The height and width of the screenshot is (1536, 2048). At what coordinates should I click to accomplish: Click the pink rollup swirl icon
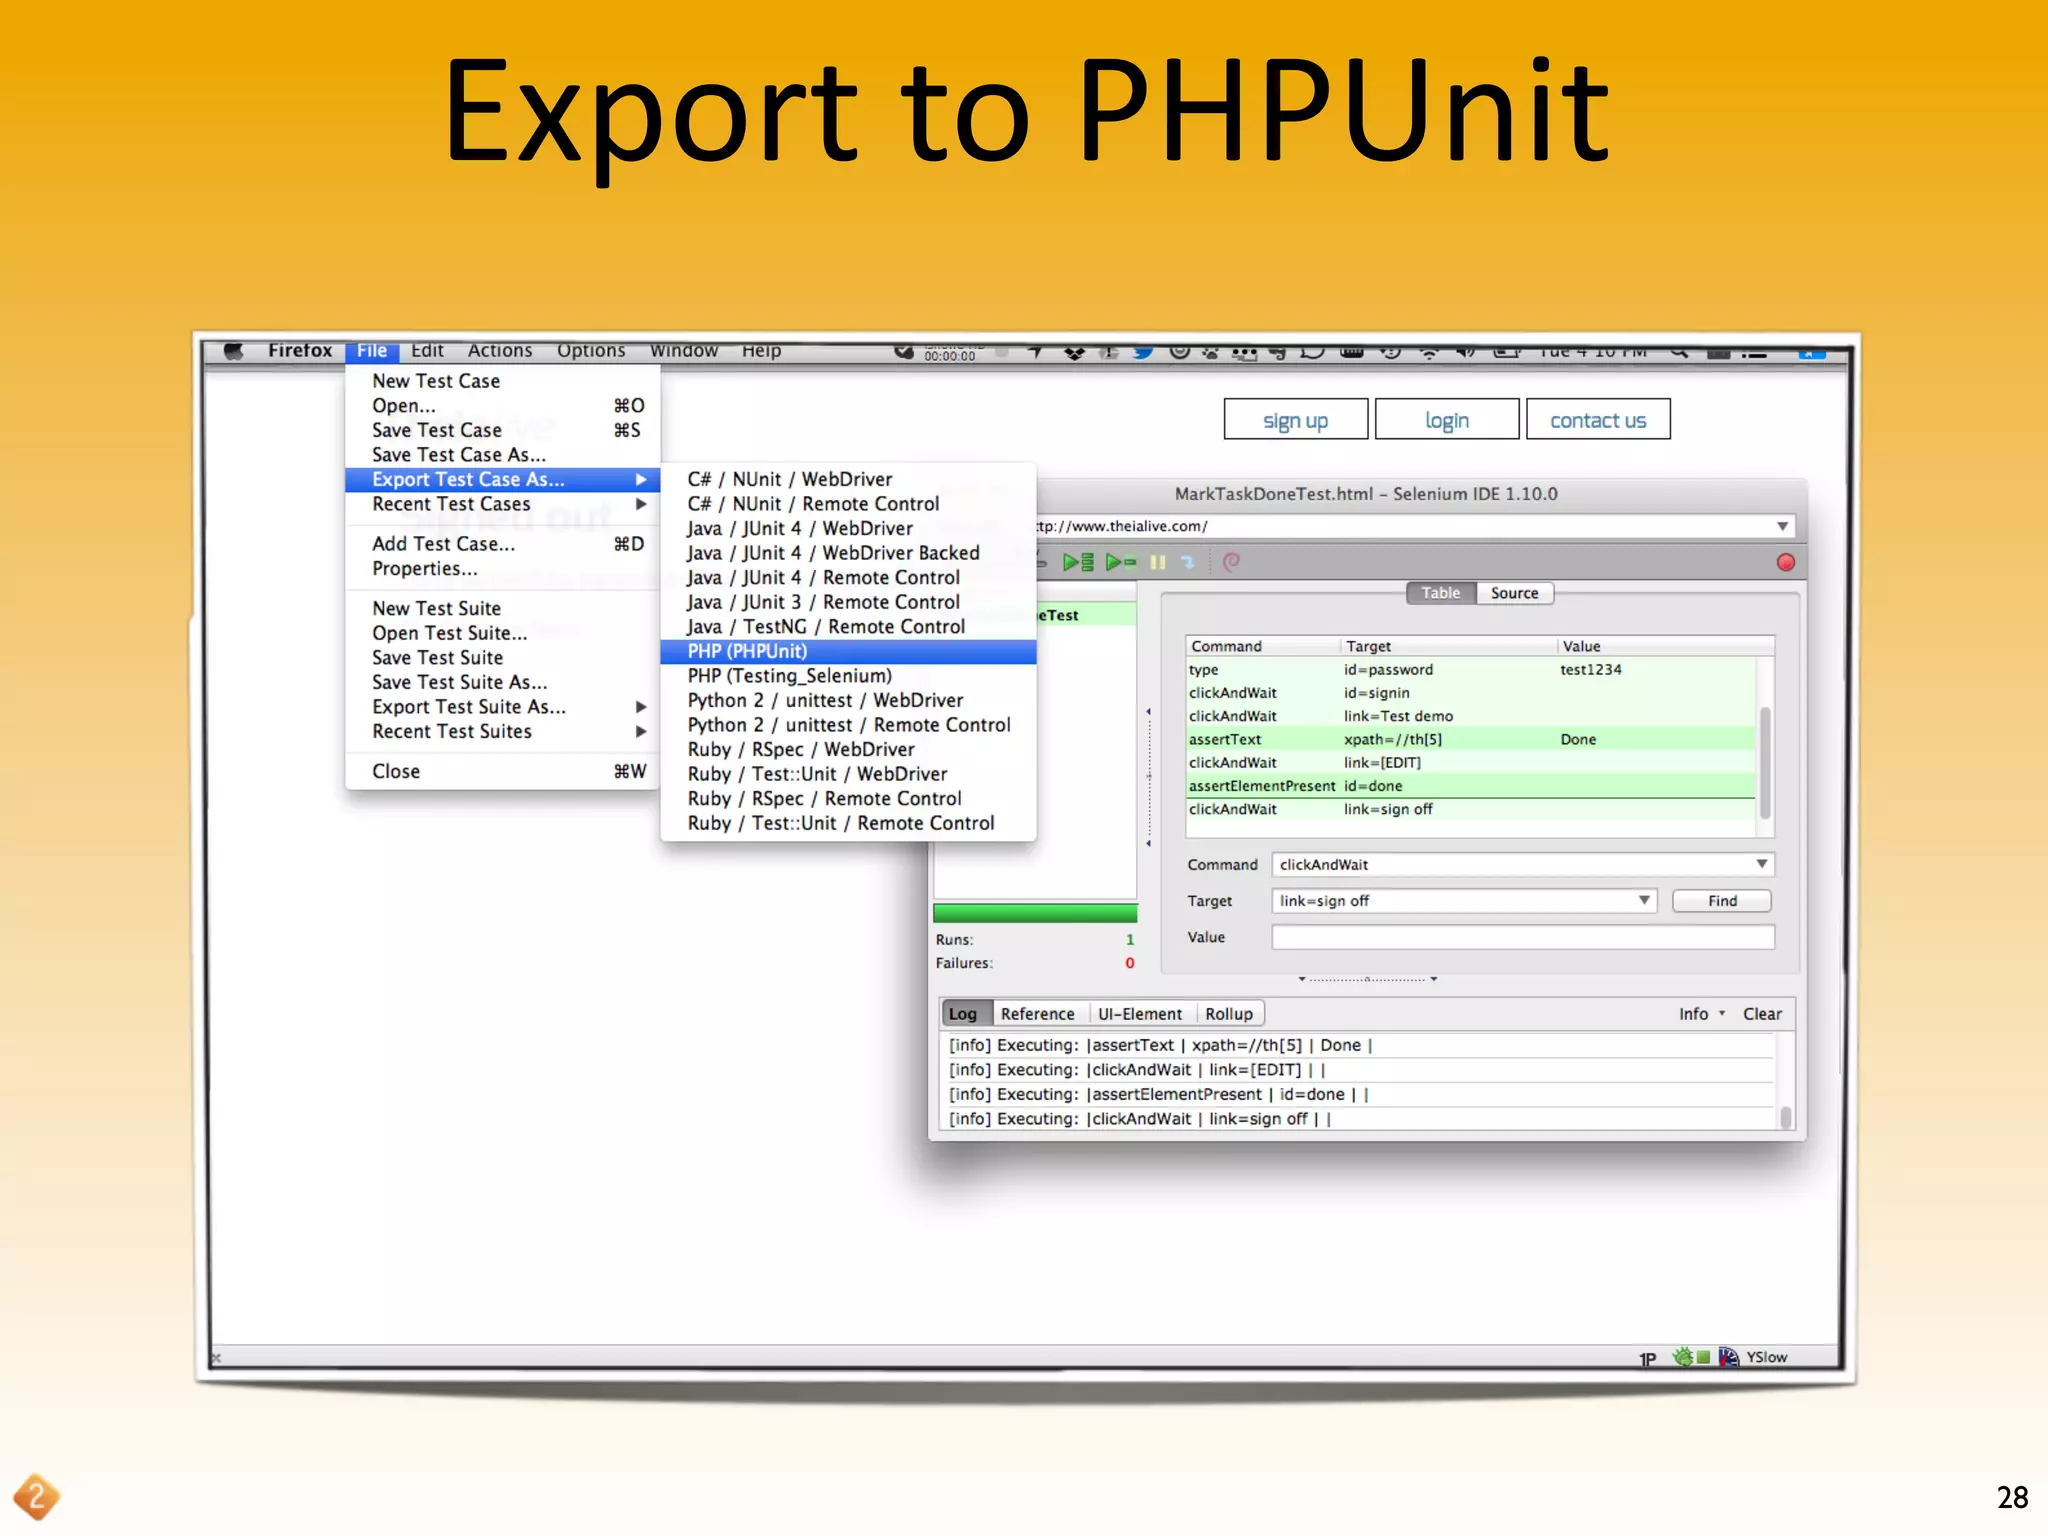click(x=1231, y=562)
